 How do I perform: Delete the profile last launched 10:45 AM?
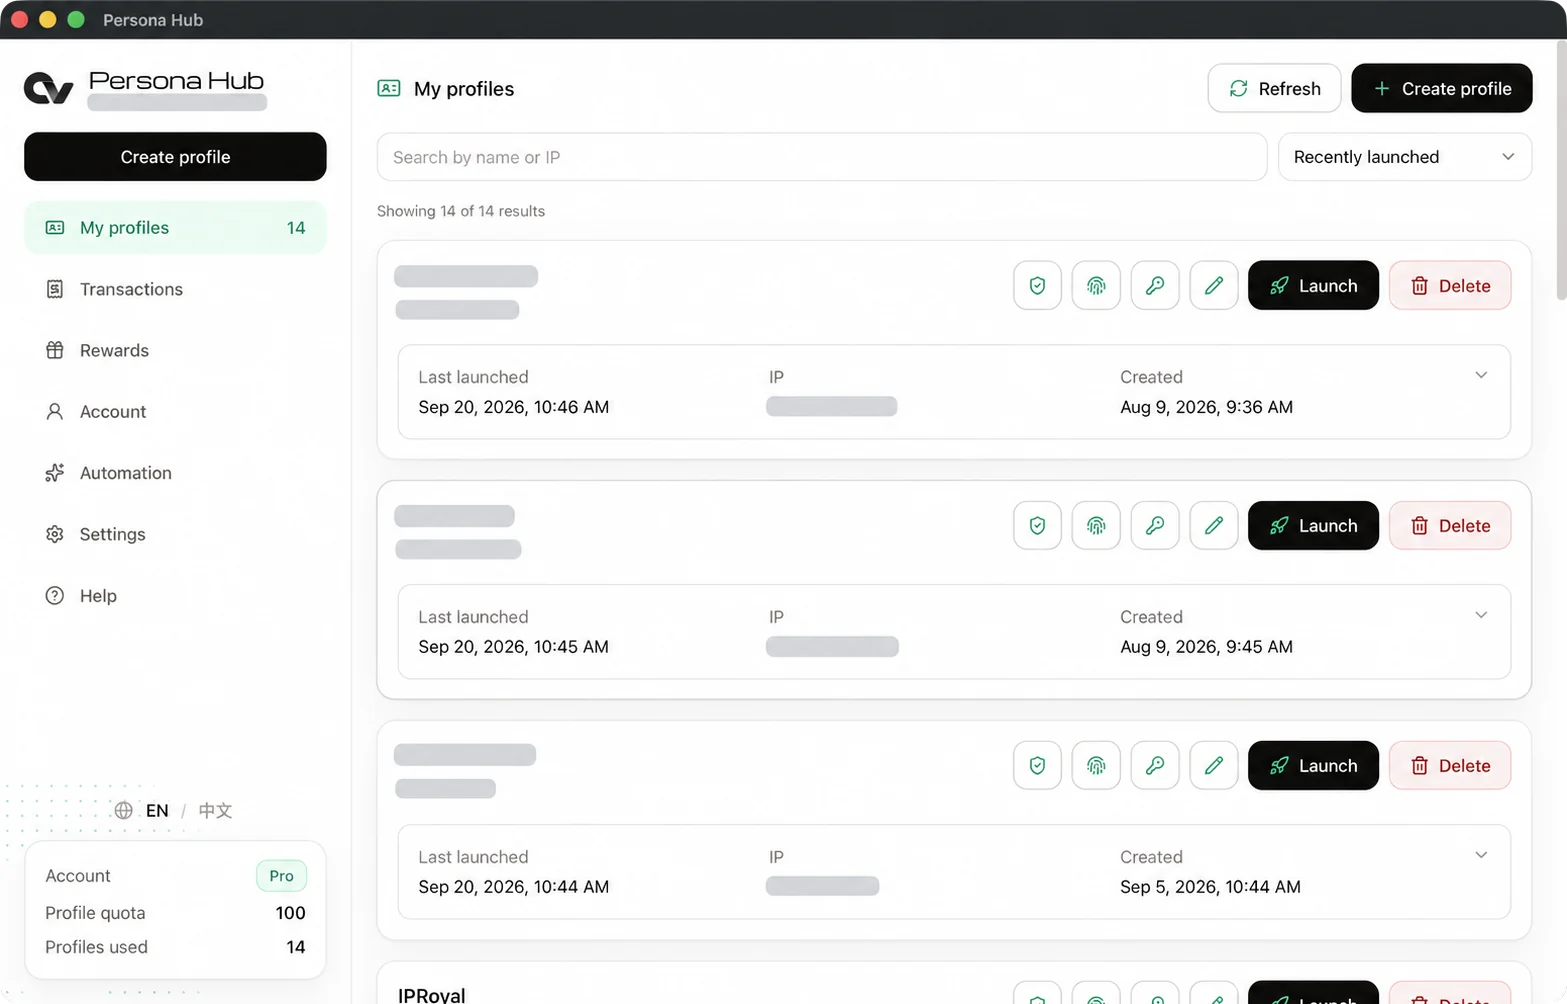click(1450, 525)
